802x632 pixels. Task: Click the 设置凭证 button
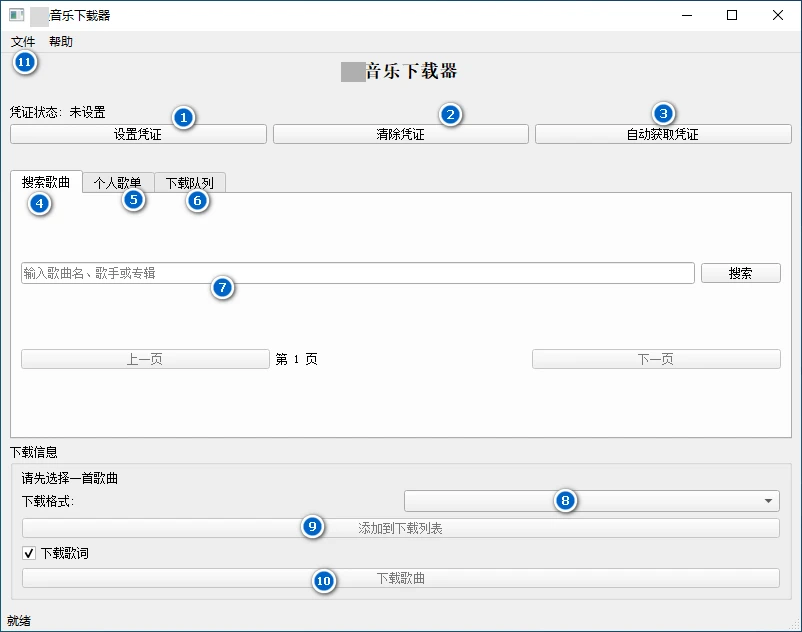tap(138, 134)
